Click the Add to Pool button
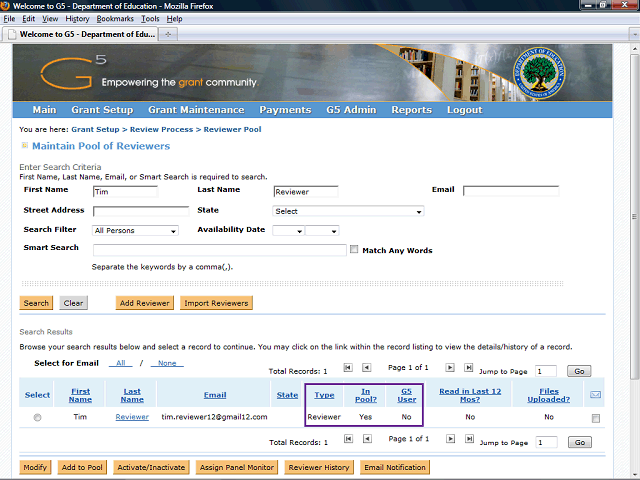This screenshot has width=640, height=480. (x=83, y=467)
